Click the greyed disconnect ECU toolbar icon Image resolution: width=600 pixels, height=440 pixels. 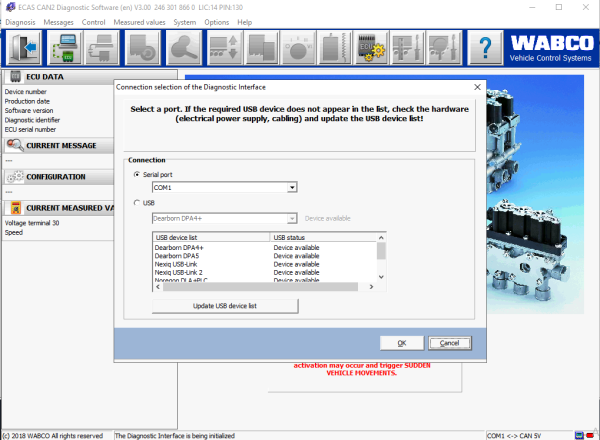tap(101, 48)
